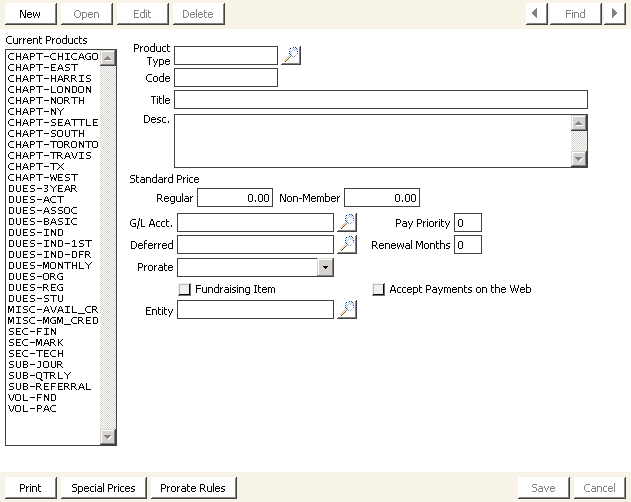Focus the Regular price field
The width and height of the screenshot is (631, 502).
235,198
